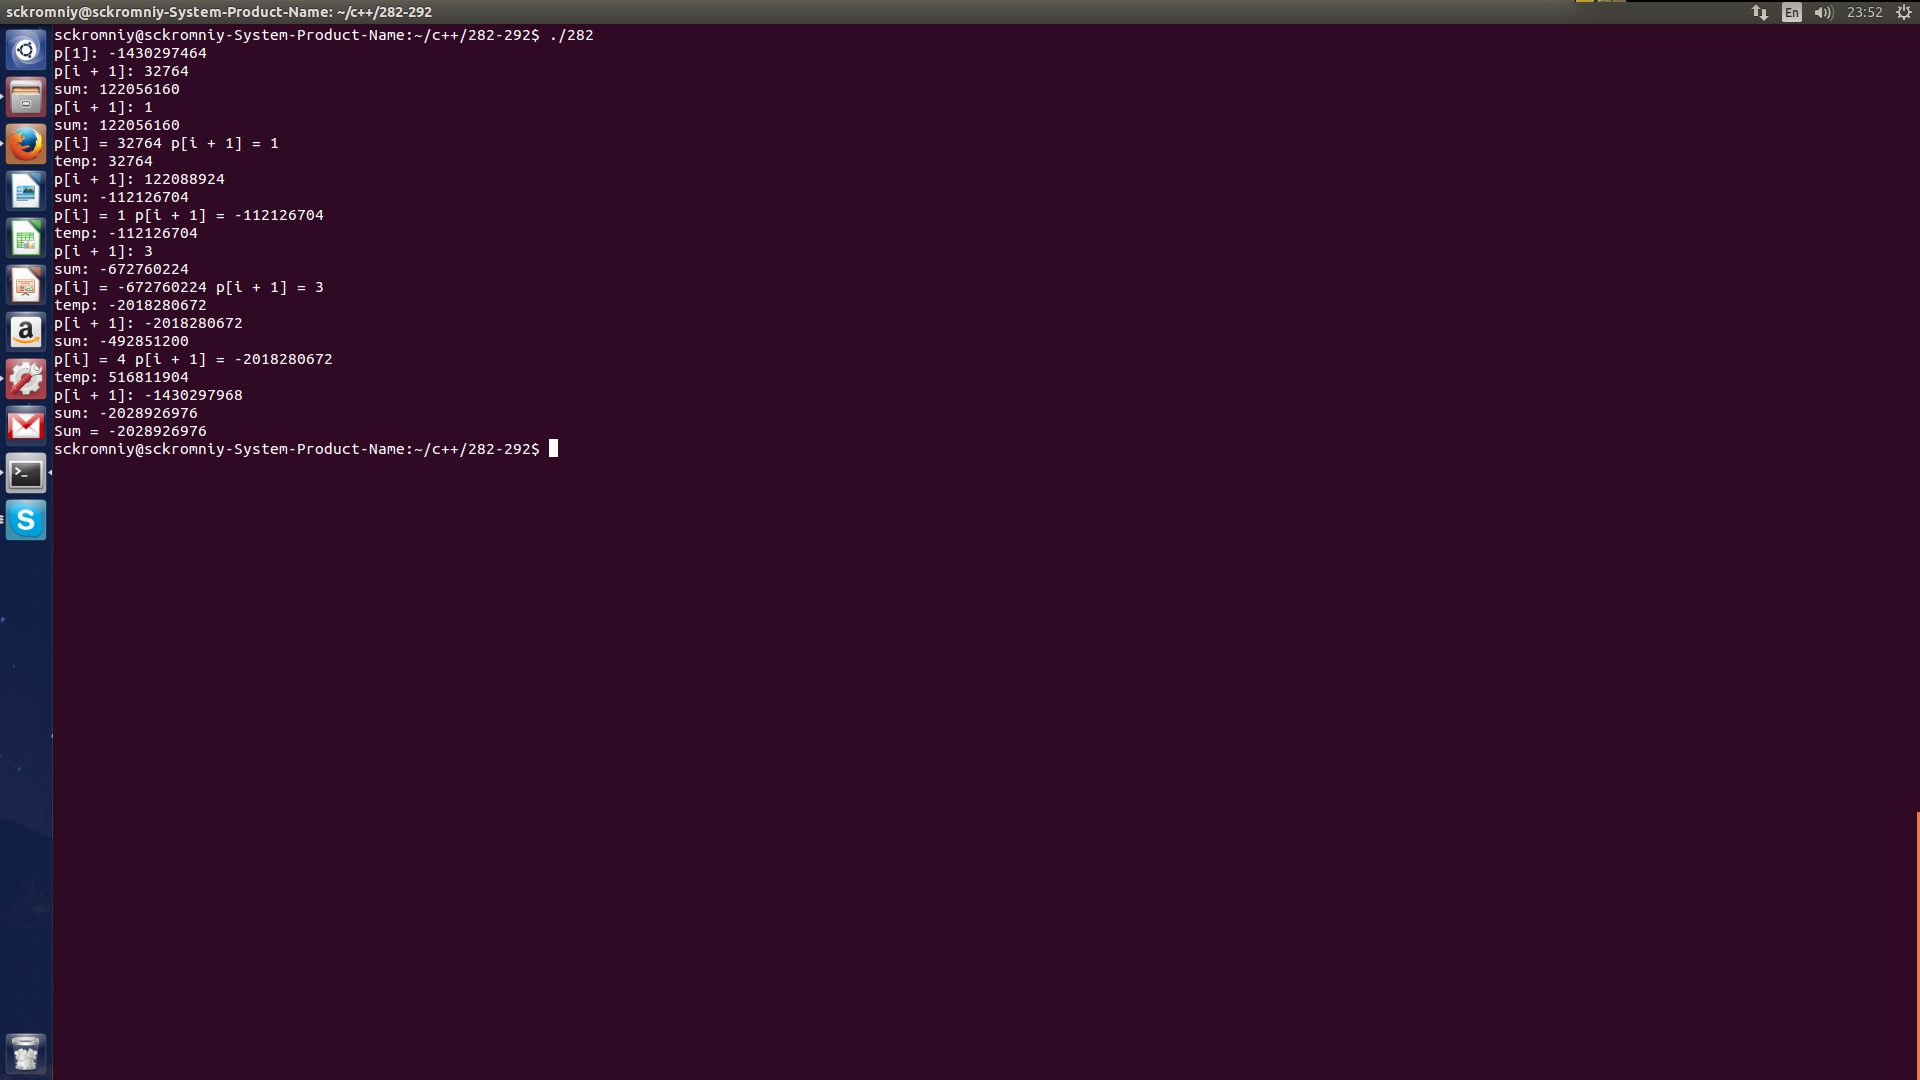Open LibreOffice Calc spreadsheet icon
Viewport: 1920px width, 1080px height.
point(26,238)
